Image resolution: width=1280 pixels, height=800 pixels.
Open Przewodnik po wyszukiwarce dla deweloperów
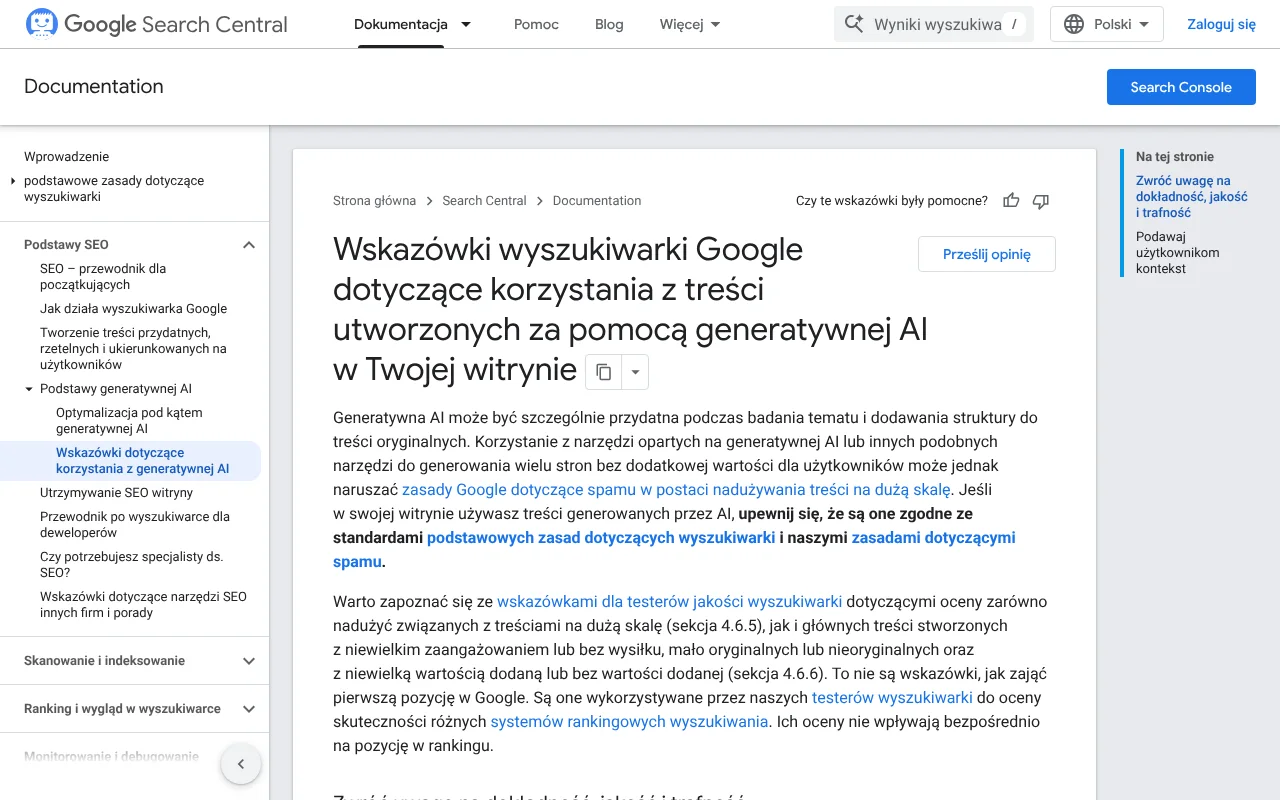click(x=135, y=525)
